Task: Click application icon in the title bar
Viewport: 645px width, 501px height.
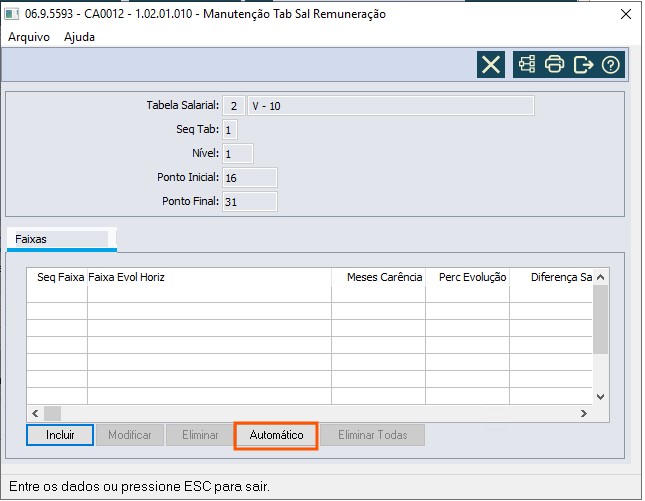Action: tap(12, 14)
